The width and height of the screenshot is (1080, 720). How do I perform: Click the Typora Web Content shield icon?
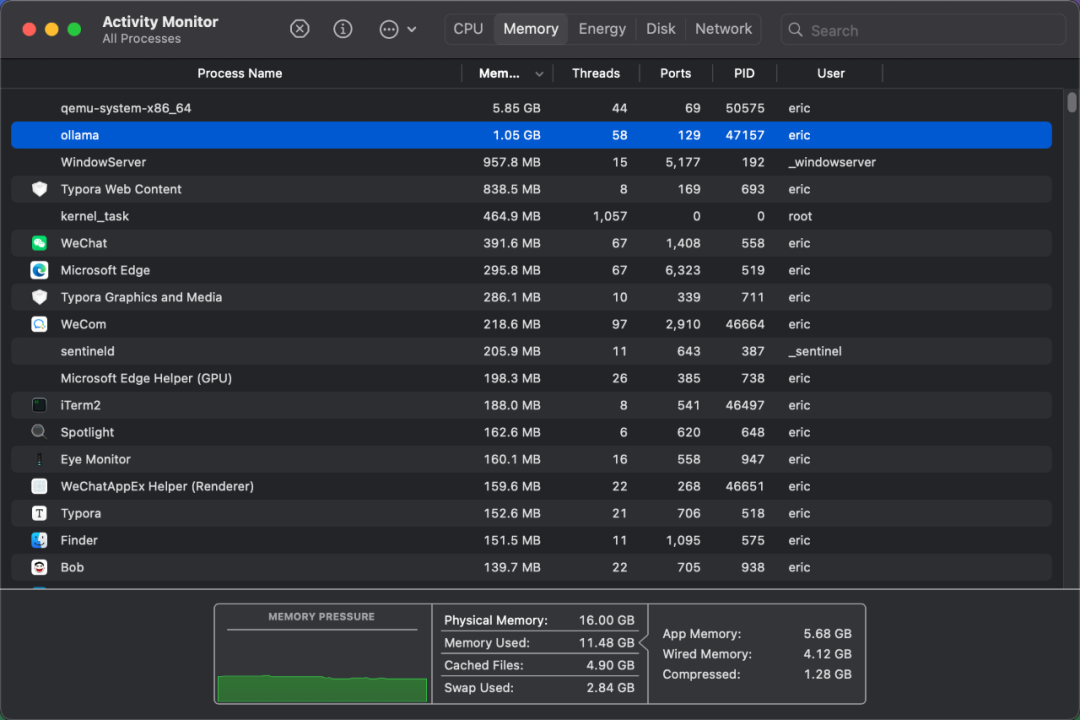pos(39,189)
